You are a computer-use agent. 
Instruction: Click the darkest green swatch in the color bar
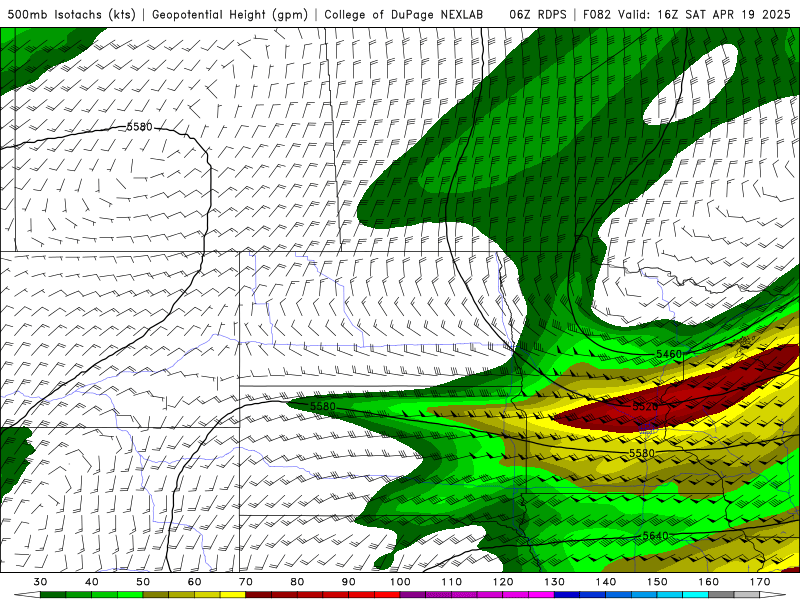(x=53, y=596)
